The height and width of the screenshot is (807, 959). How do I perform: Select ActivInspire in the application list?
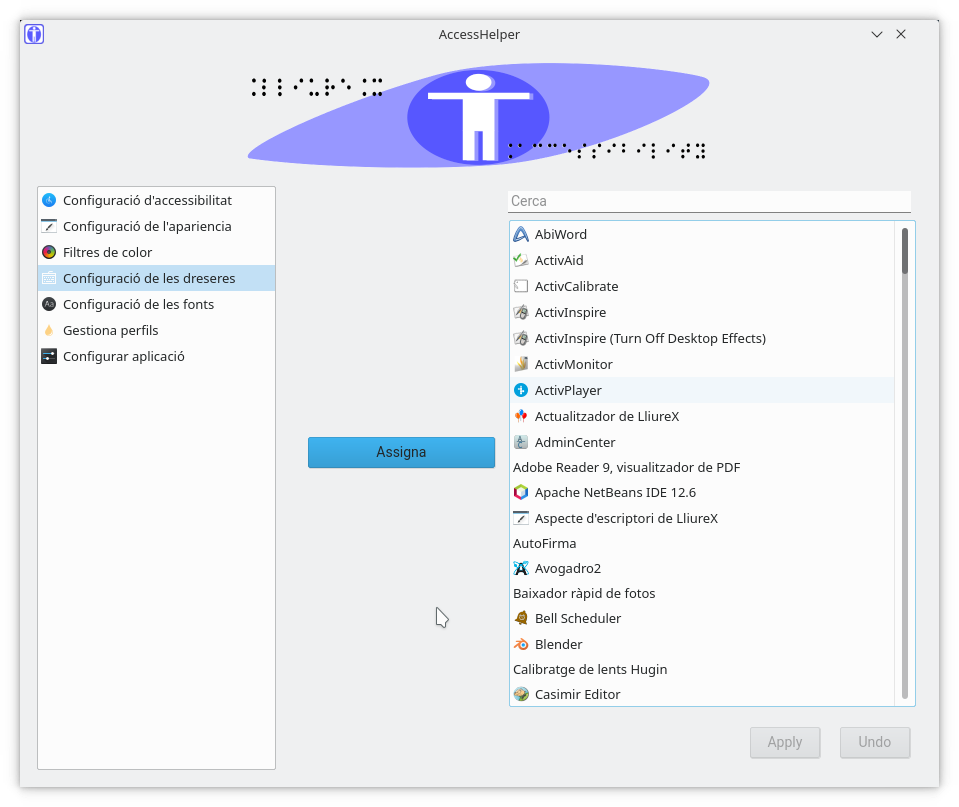click(702, 312)
